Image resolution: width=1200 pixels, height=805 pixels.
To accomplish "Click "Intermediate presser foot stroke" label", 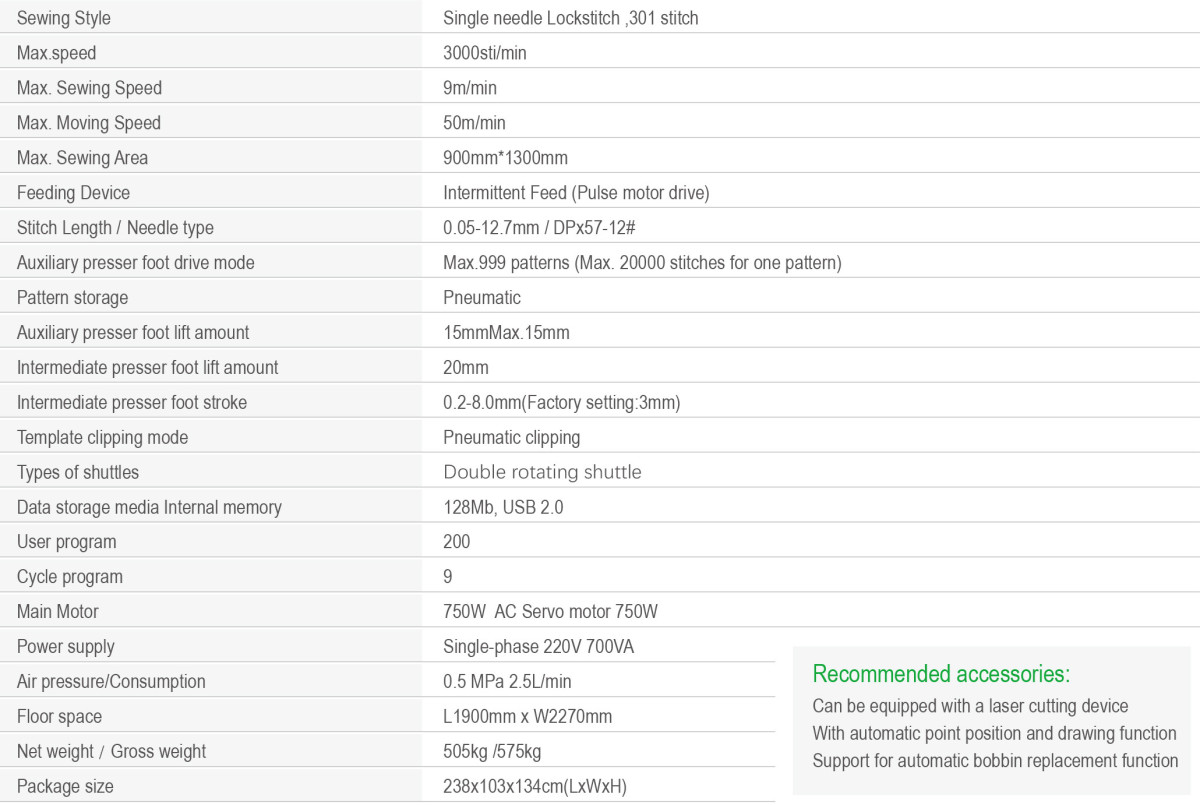I will coord(132,403).
